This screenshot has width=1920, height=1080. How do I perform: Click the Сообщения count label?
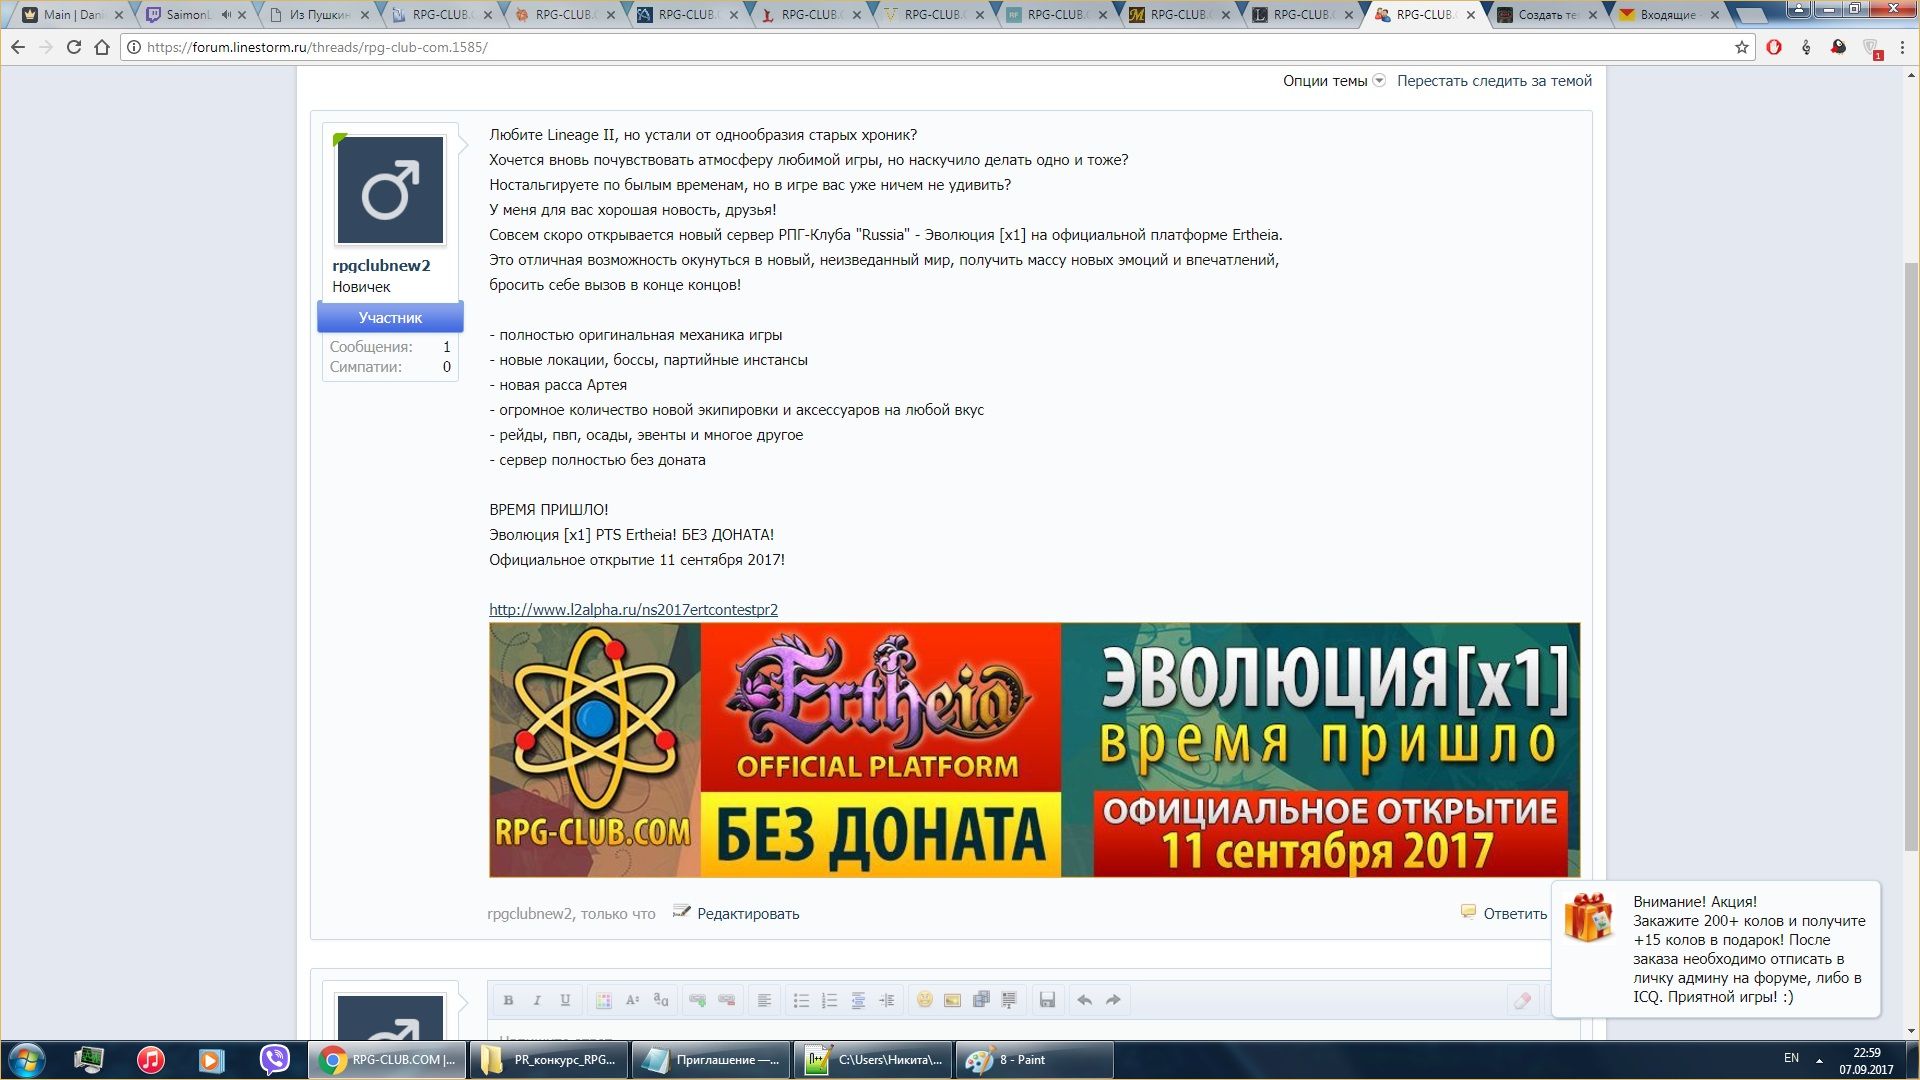pos(371,346)
